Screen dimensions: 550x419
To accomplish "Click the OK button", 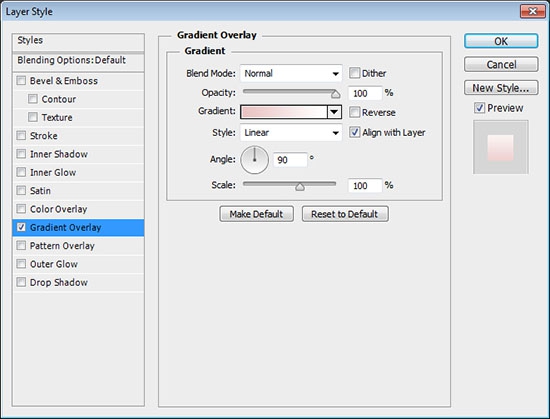I will coord(501,41).
